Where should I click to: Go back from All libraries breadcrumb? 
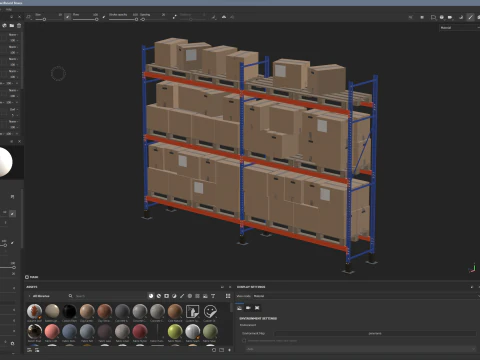(29, 296)
